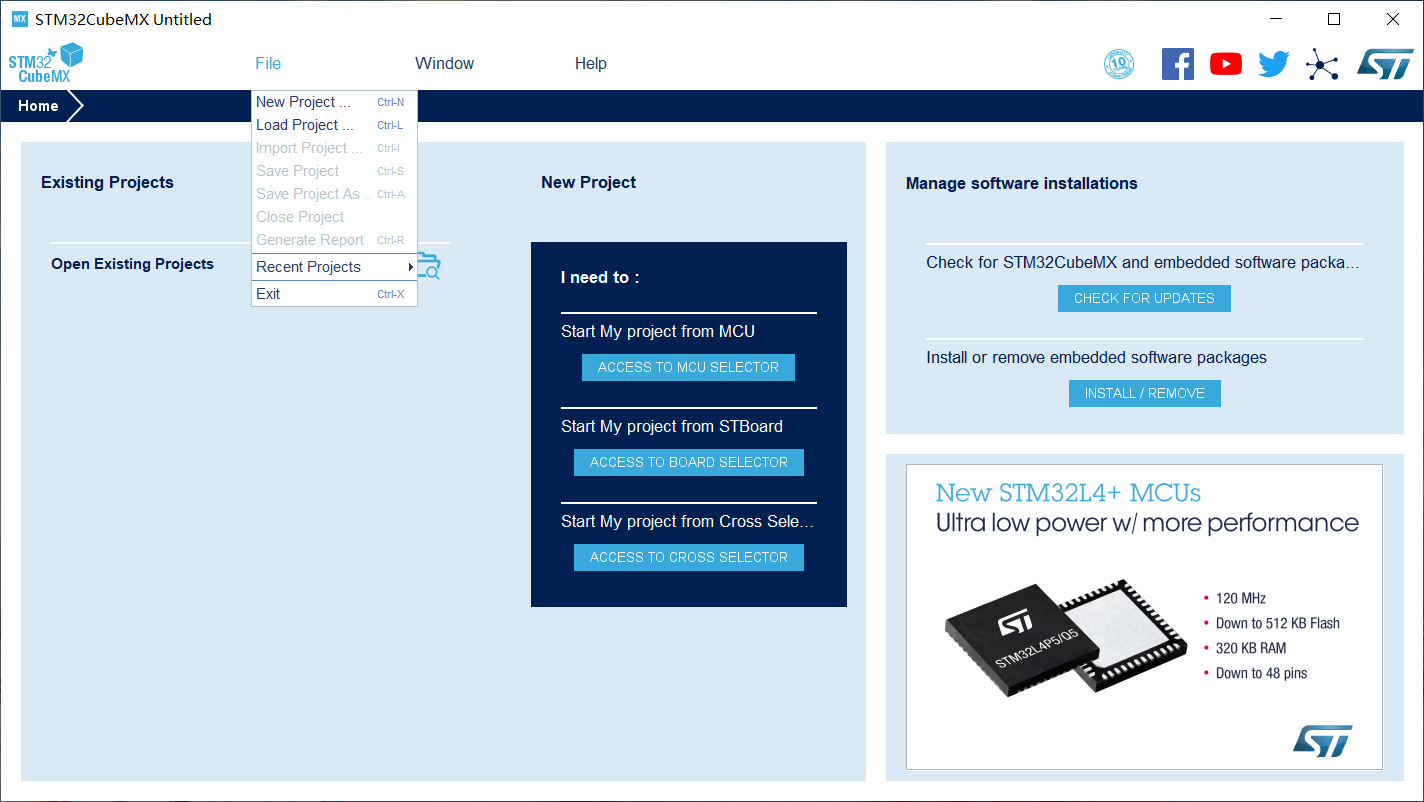Click 'Down to 512 KB Flash' bullet

pos(1277,623)
